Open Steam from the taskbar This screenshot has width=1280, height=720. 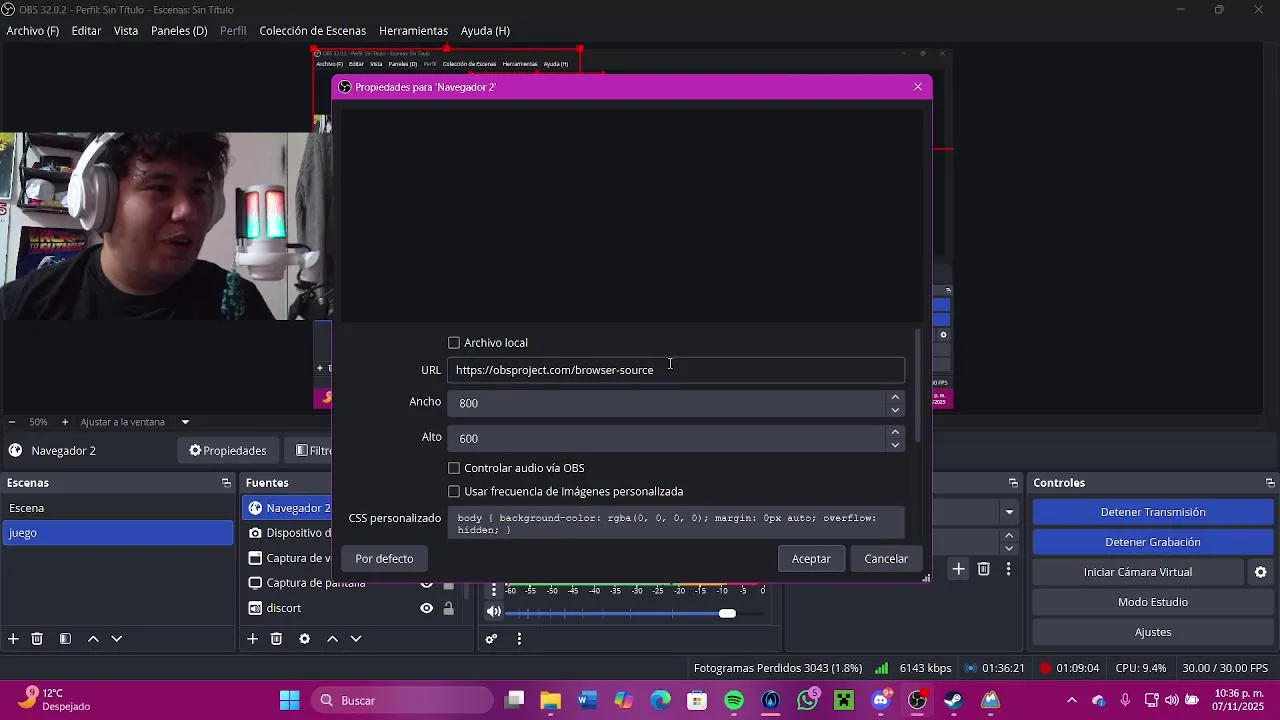click(954, 700)
